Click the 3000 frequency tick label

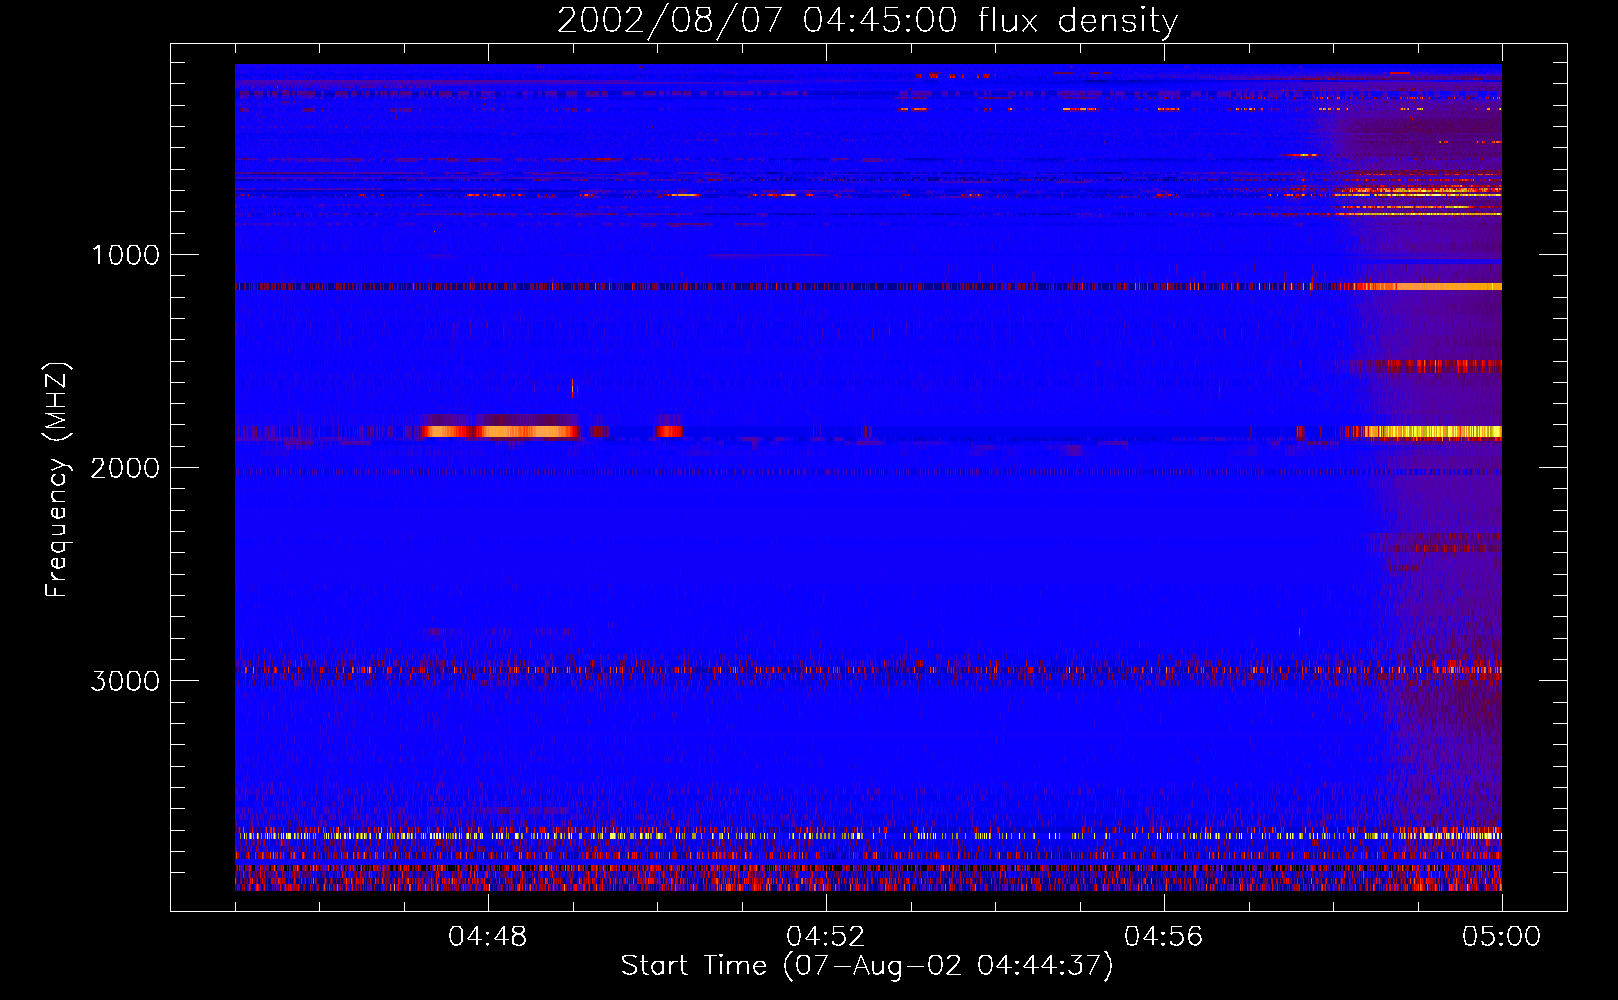(125, 681)
